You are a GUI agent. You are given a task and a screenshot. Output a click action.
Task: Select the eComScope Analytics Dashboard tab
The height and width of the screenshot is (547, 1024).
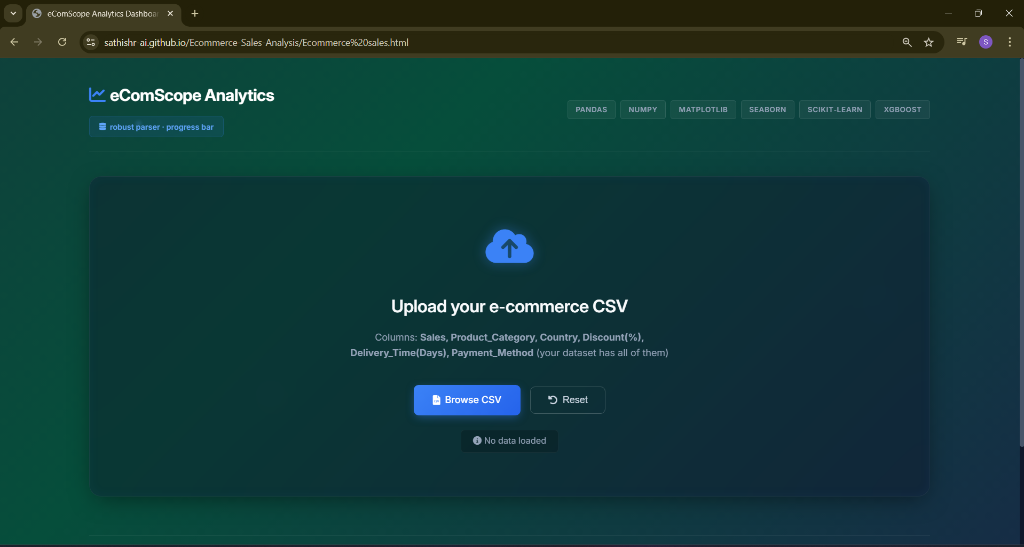click(x=95, y=13)
